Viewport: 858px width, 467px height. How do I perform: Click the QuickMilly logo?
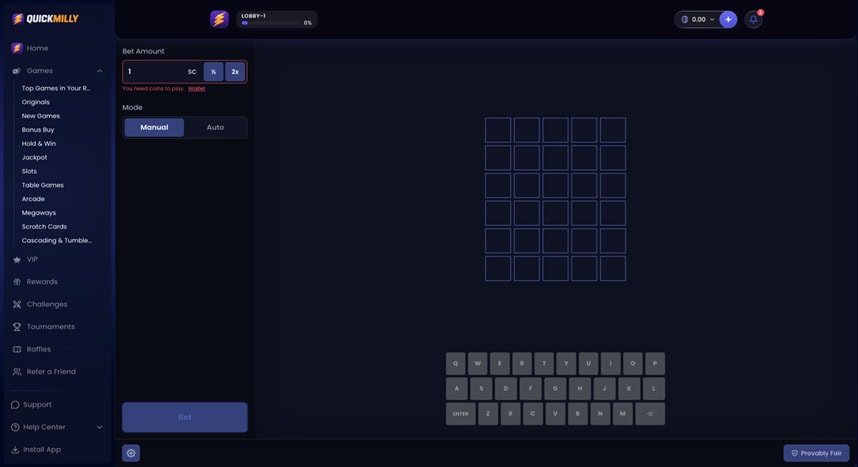coord(46,19)
